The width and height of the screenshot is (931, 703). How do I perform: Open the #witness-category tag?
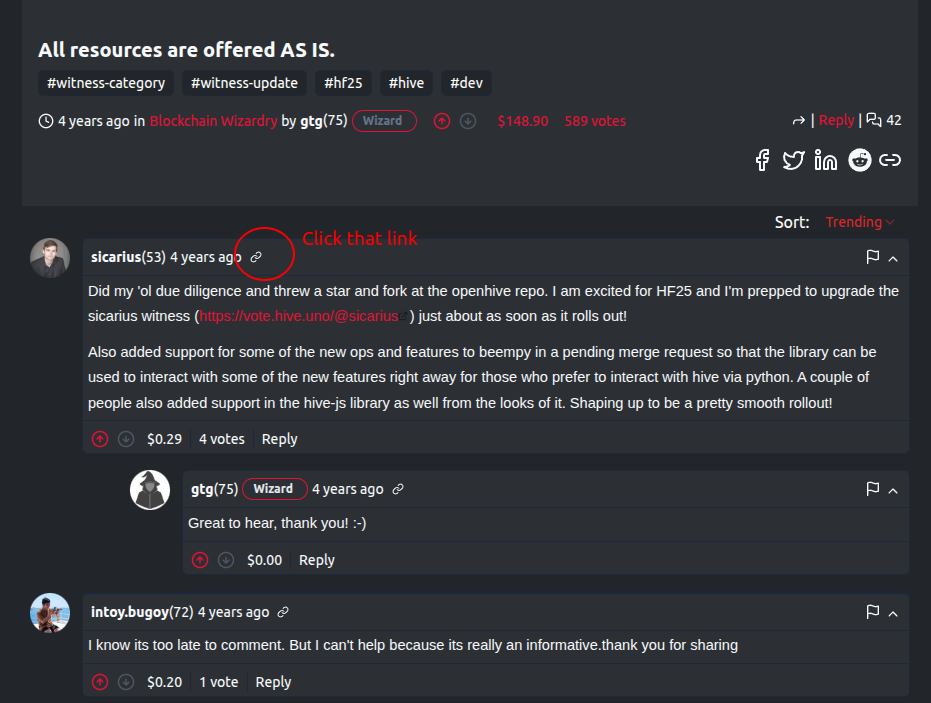click(107, 83)
